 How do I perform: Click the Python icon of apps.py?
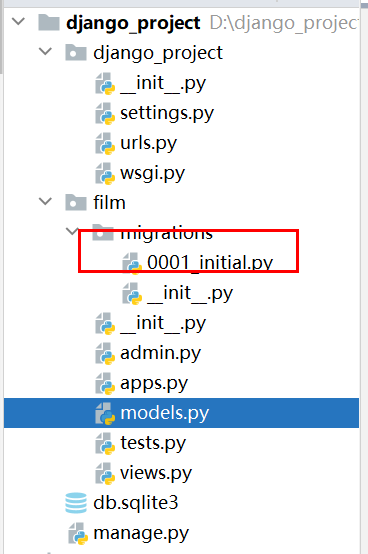click(105, 383)
